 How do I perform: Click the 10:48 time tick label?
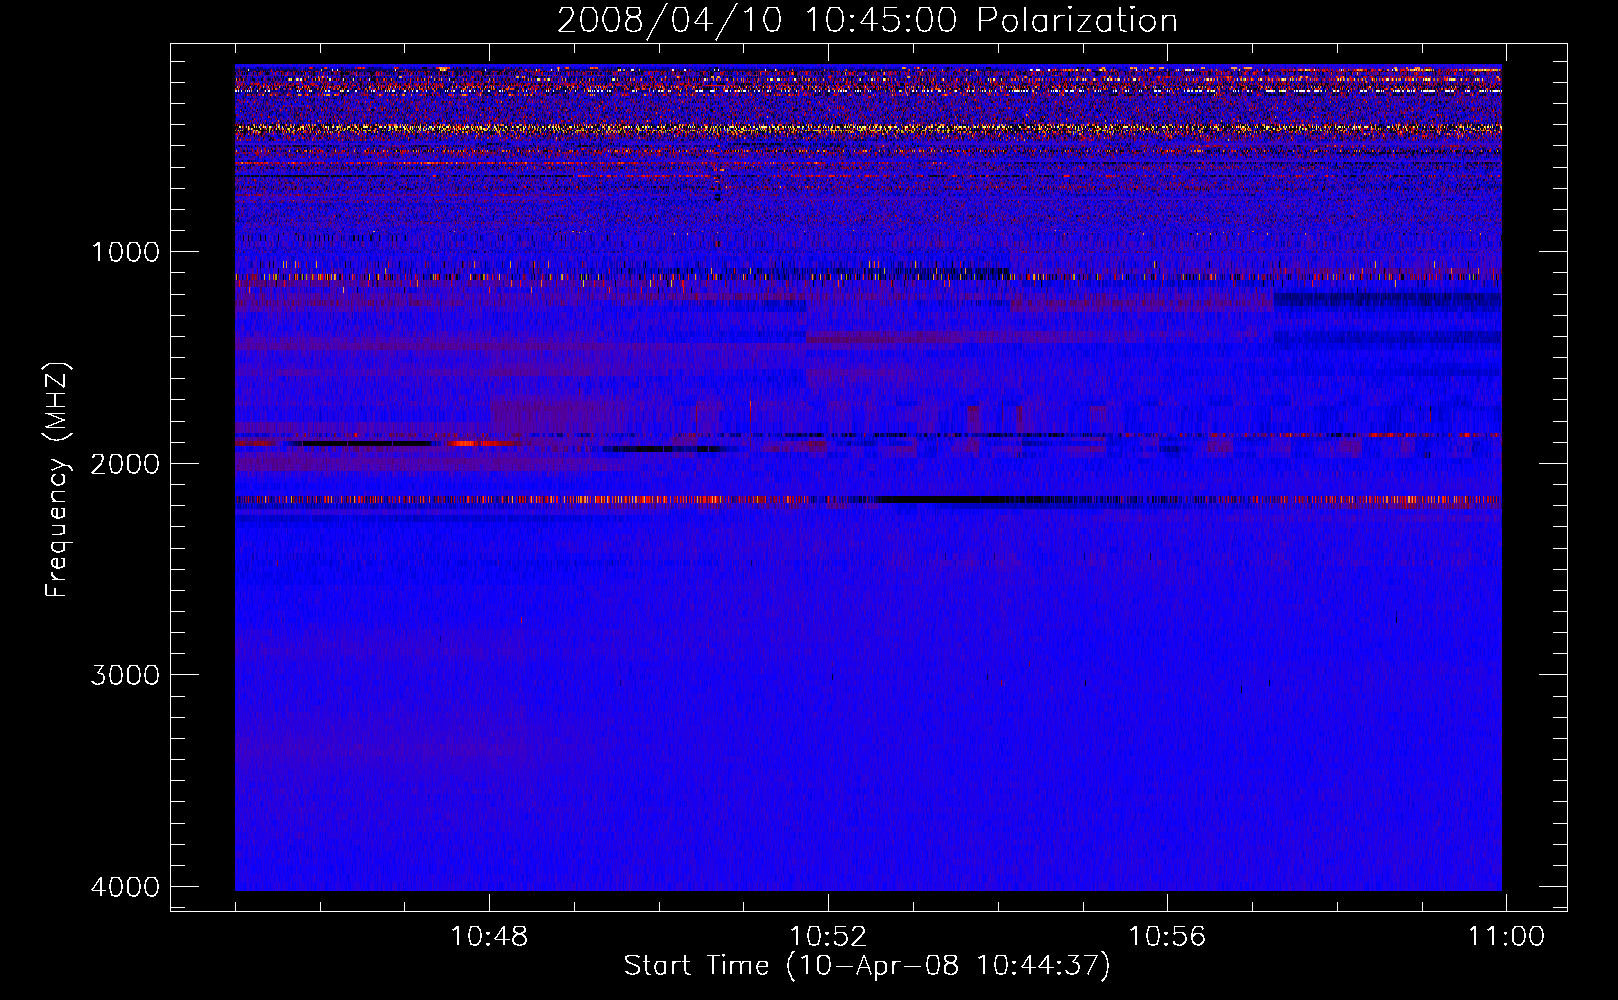[489, 937]
